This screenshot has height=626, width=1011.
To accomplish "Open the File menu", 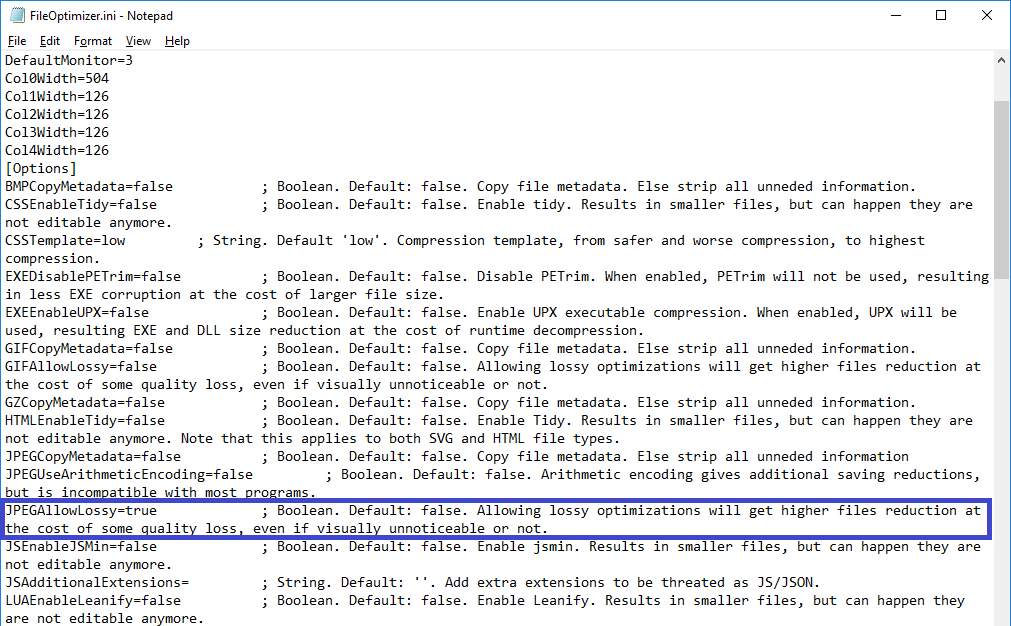I will coord(17,41).
